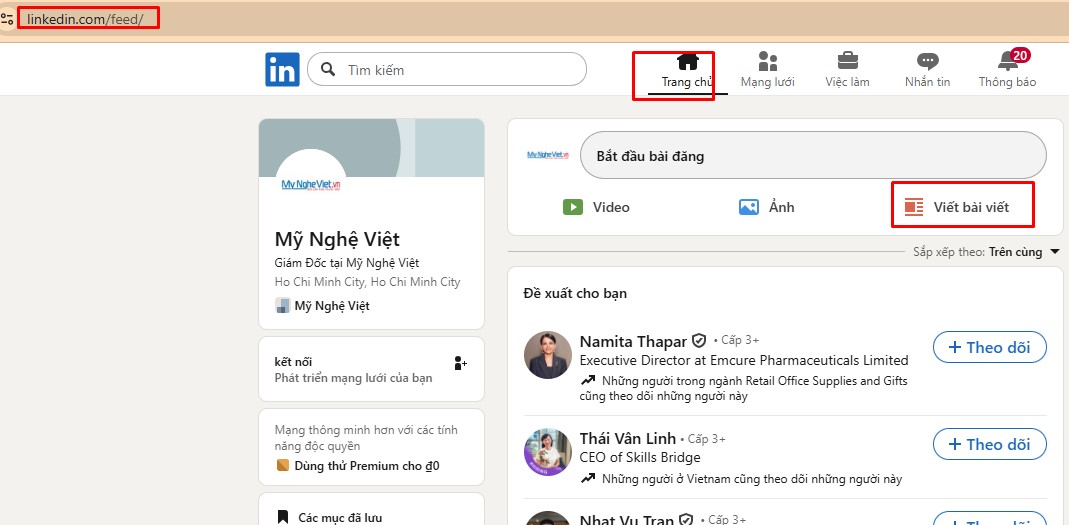Click the Tìm kiếm search field

[447, 70]
